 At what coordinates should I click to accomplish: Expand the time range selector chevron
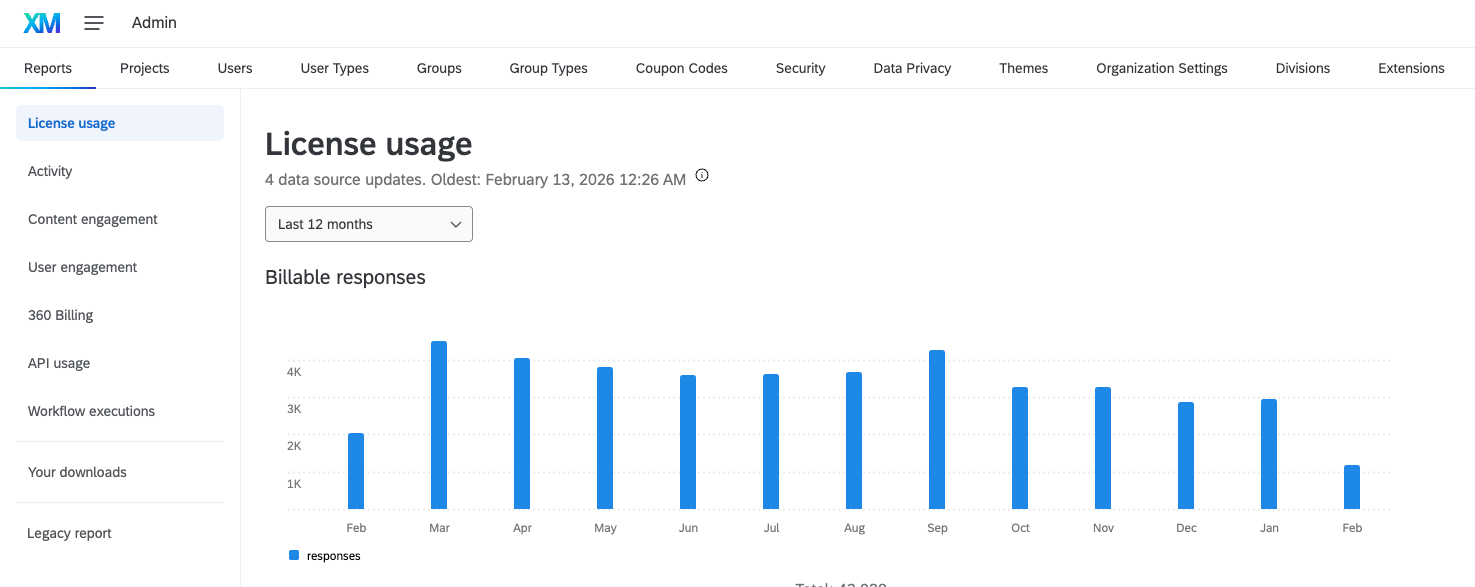coord(455,224)
